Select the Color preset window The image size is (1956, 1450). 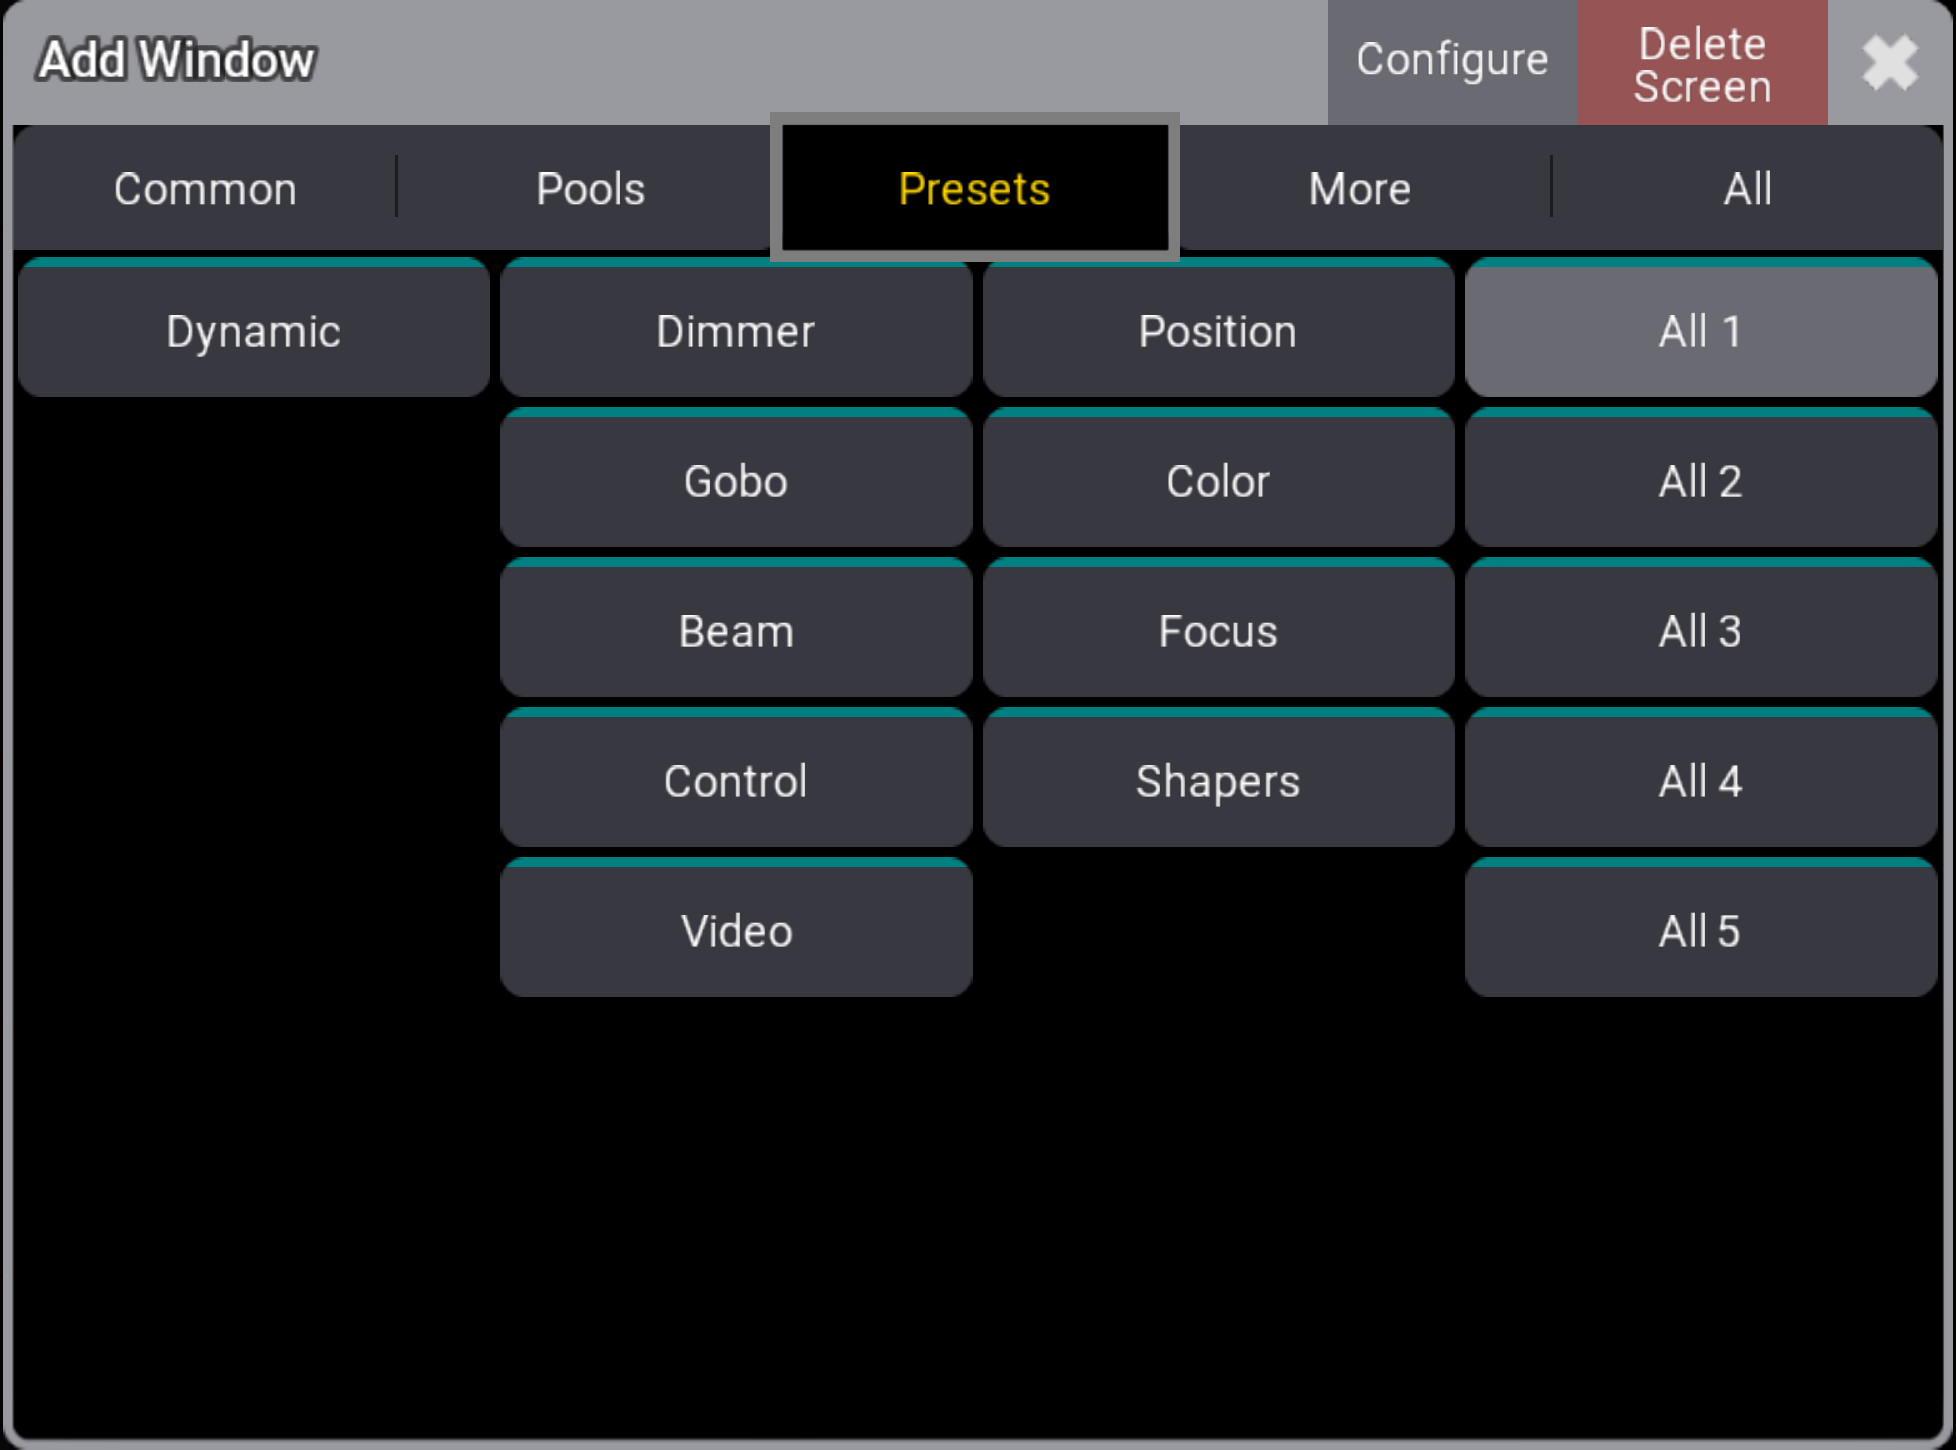(x=1217, y=480)
